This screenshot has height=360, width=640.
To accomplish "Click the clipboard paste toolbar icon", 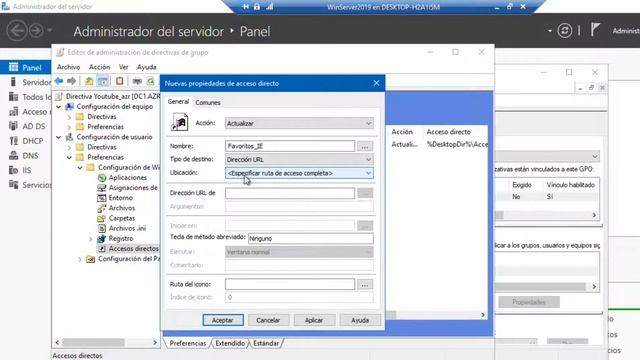I will click(x=120, y=81).
